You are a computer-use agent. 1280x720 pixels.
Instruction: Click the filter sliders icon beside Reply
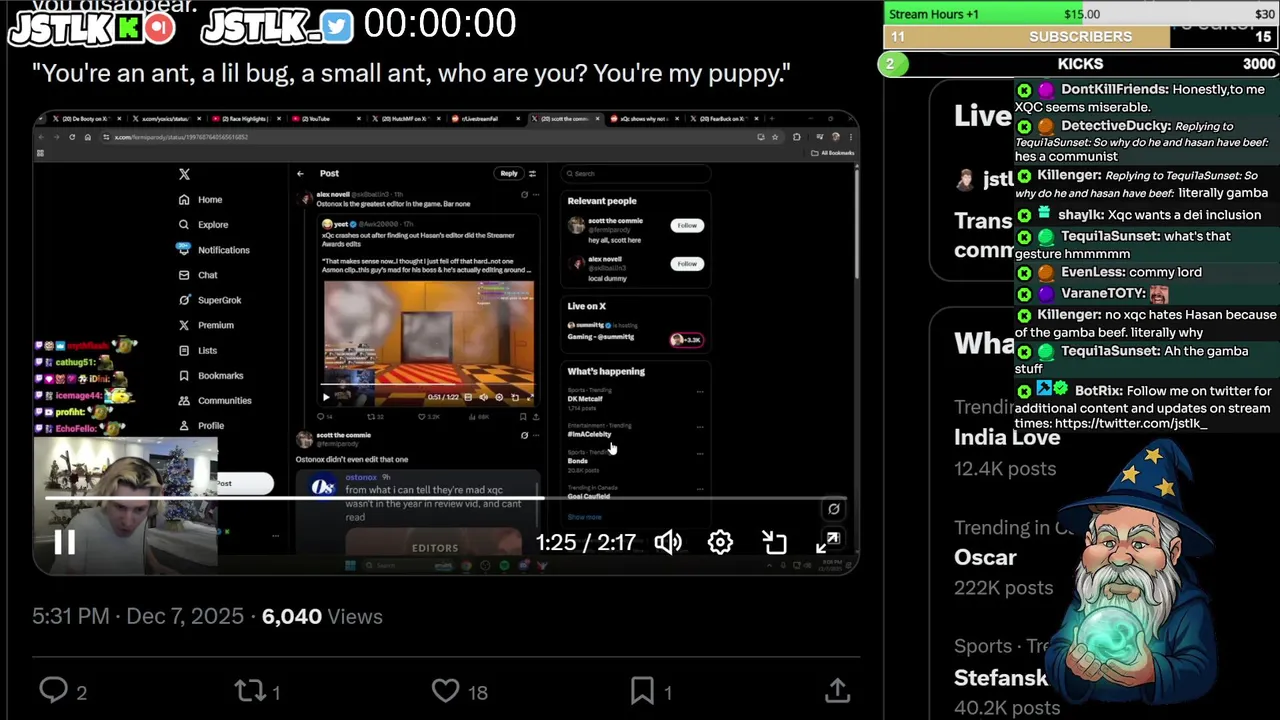532,173
